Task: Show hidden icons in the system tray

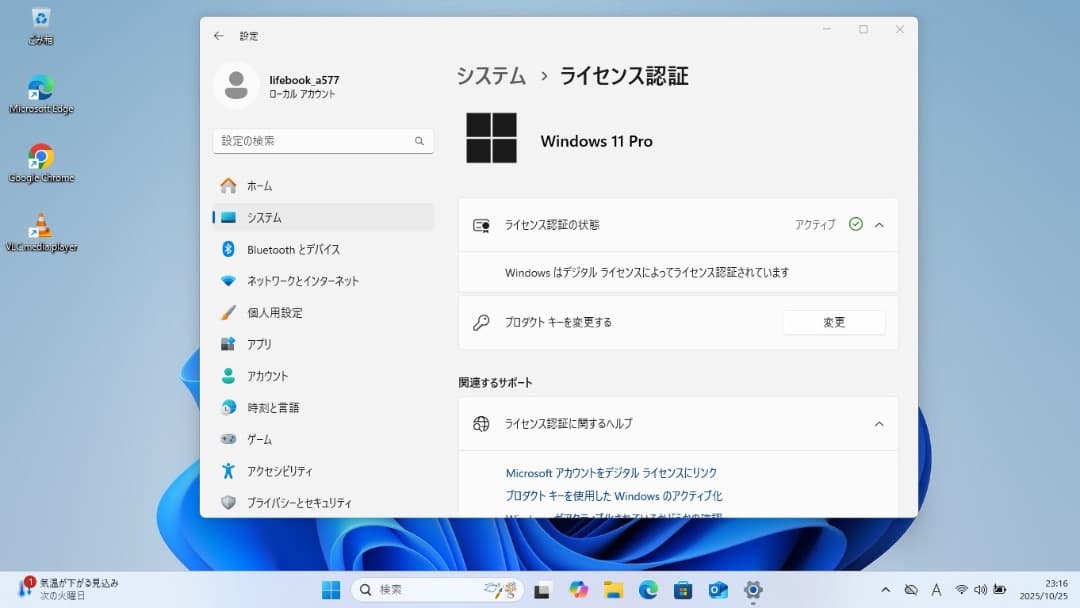Action: 886,589
